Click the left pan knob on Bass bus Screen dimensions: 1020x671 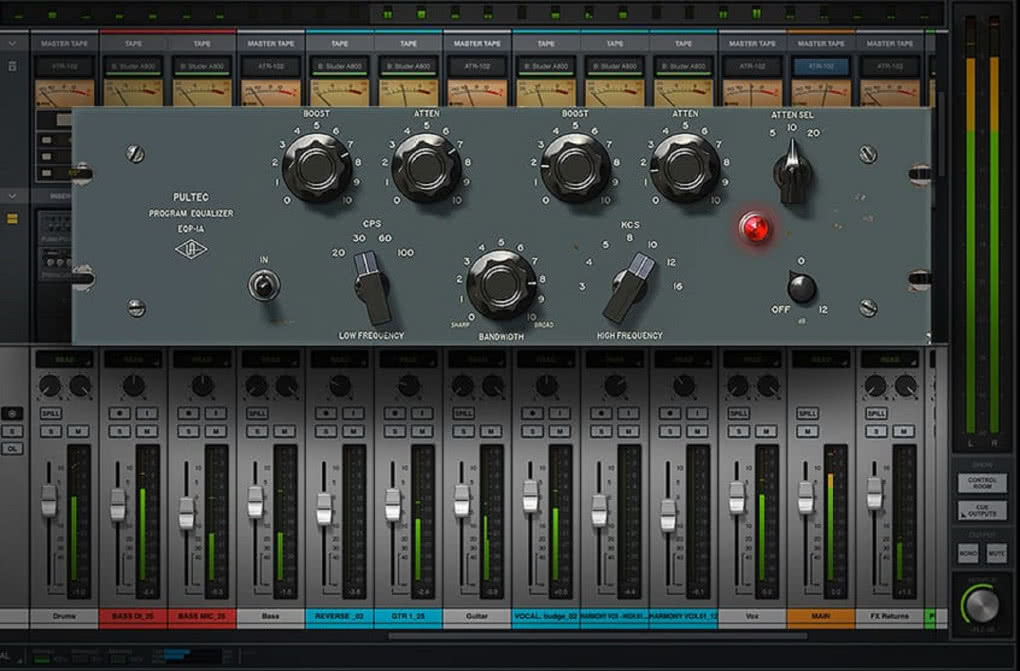256,385
